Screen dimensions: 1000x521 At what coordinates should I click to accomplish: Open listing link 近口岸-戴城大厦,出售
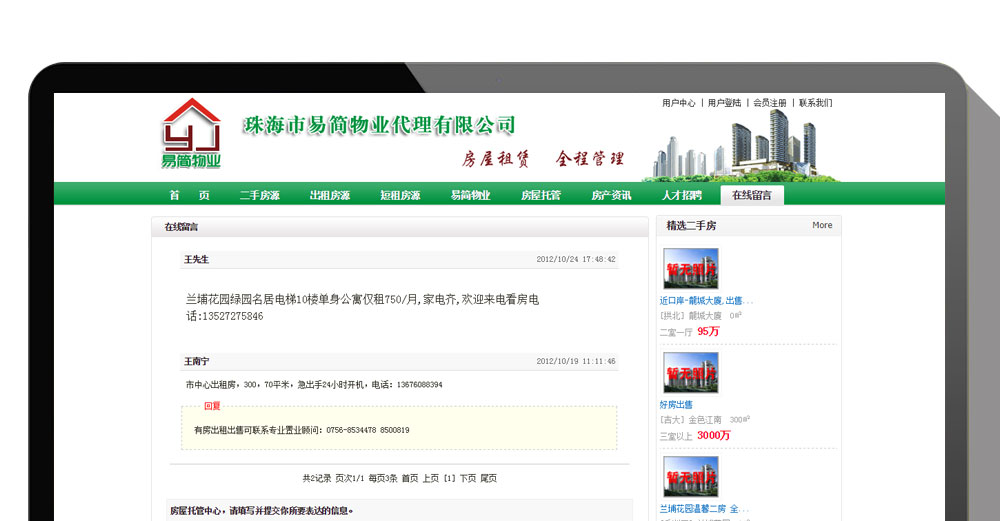pos(706,300)
